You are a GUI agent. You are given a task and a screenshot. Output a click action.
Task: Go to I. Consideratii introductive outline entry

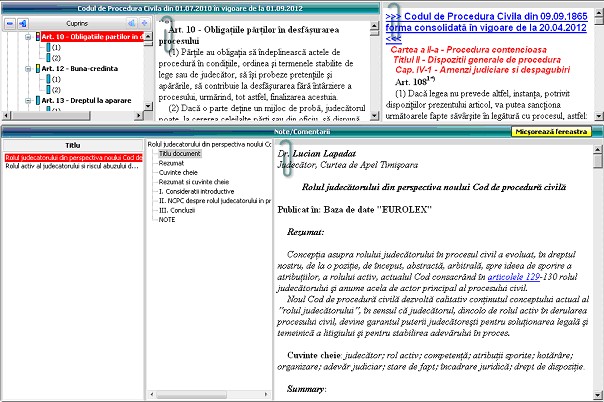pyautogui.click(x=196, y=191)
